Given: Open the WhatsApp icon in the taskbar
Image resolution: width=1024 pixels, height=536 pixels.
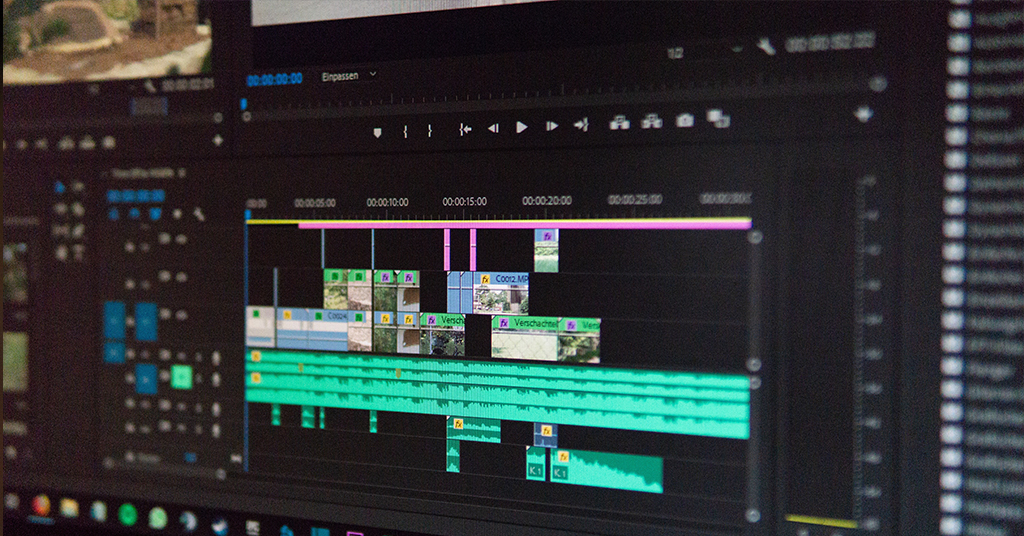Looking at the screenshot, I should click(157, 518).
